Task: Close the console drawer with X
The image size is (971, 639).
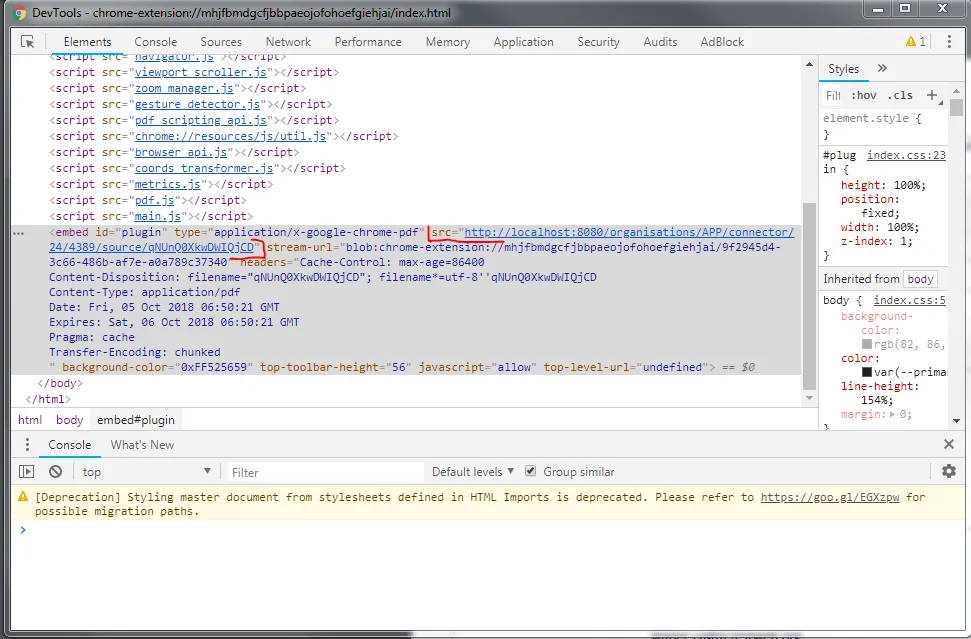Action: 949,444
